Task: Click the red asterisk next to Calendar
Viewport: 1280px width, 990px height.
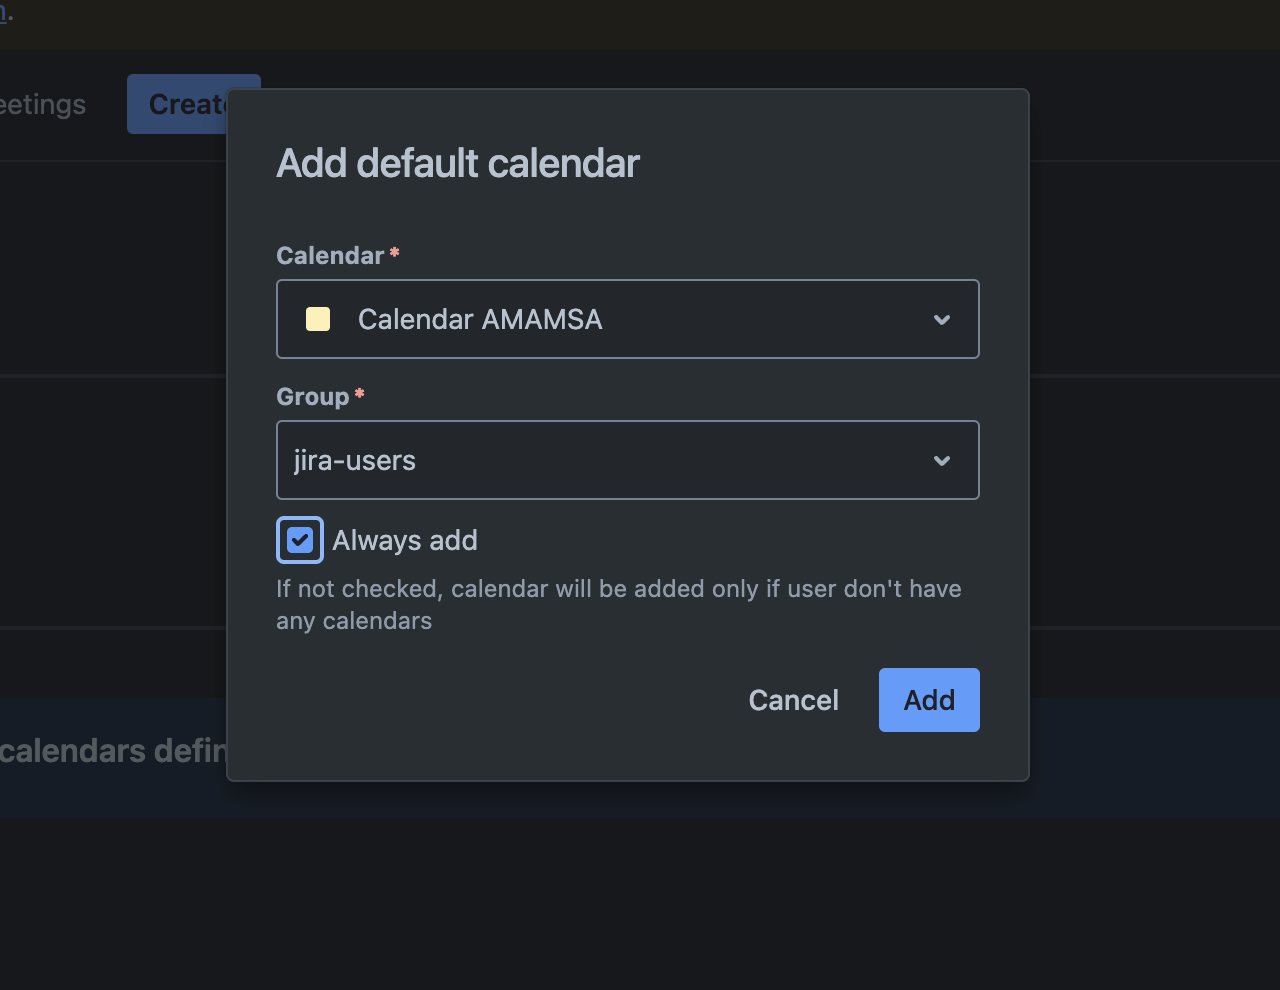Action: click(x=395, y=253)
